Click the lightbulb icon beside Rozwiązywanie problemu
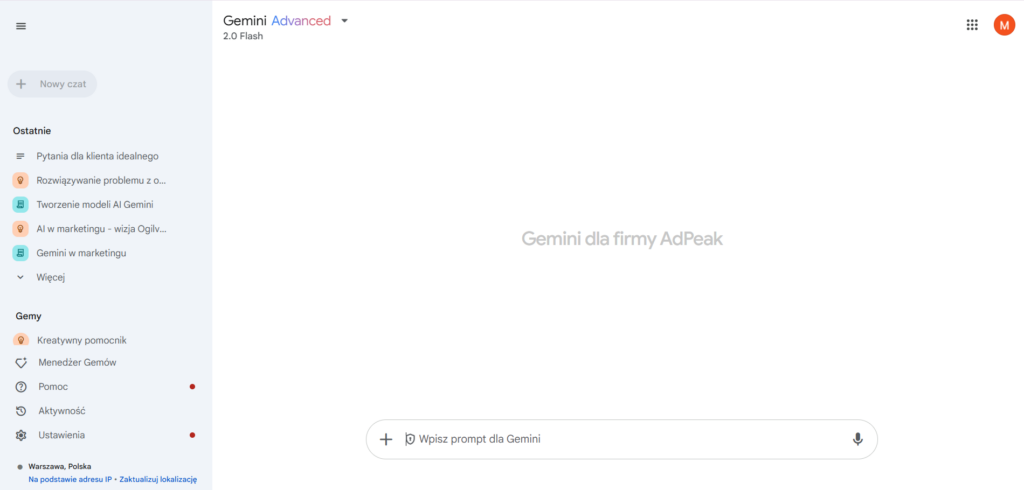This screenshot has height=490, width=1024. coord(20,180)
